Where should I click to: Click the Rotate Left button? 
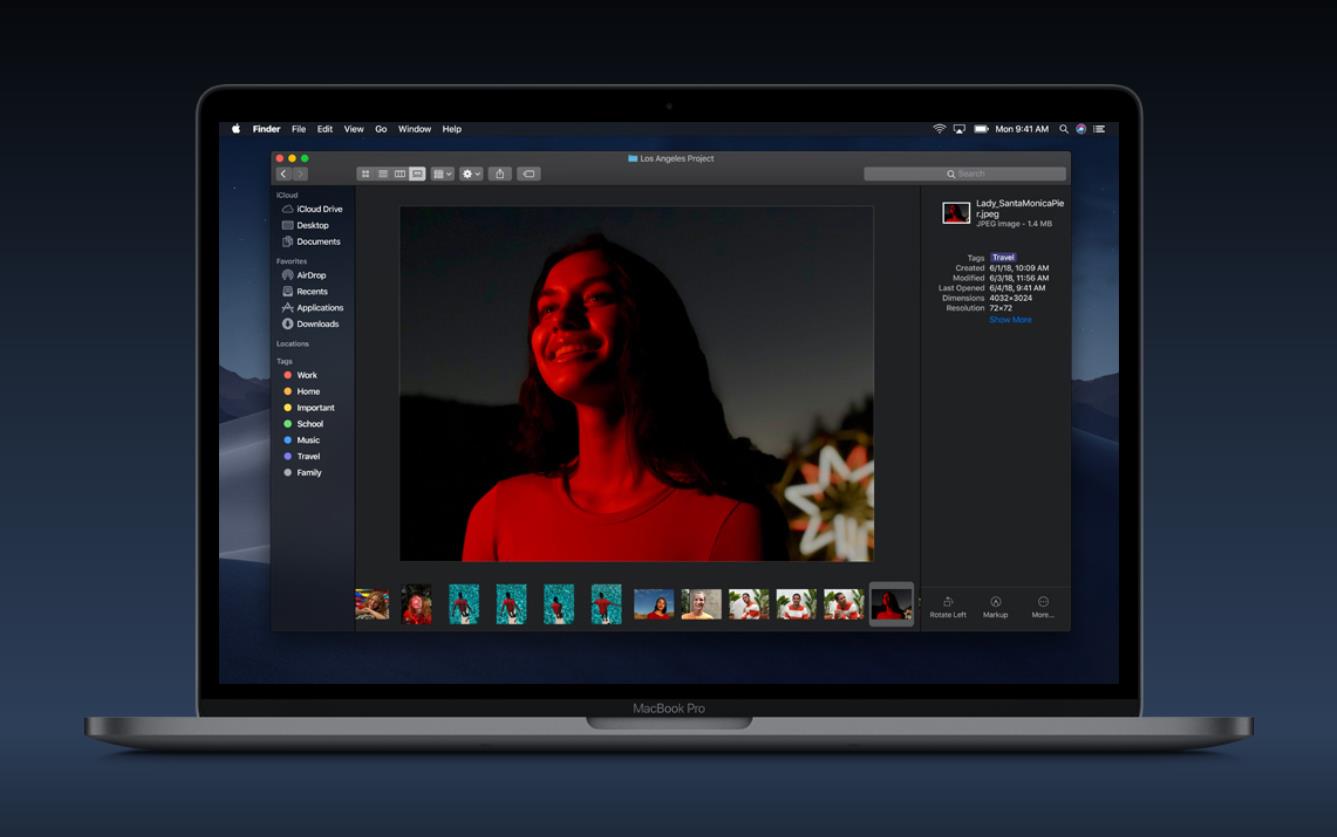(x=948, y=607)
